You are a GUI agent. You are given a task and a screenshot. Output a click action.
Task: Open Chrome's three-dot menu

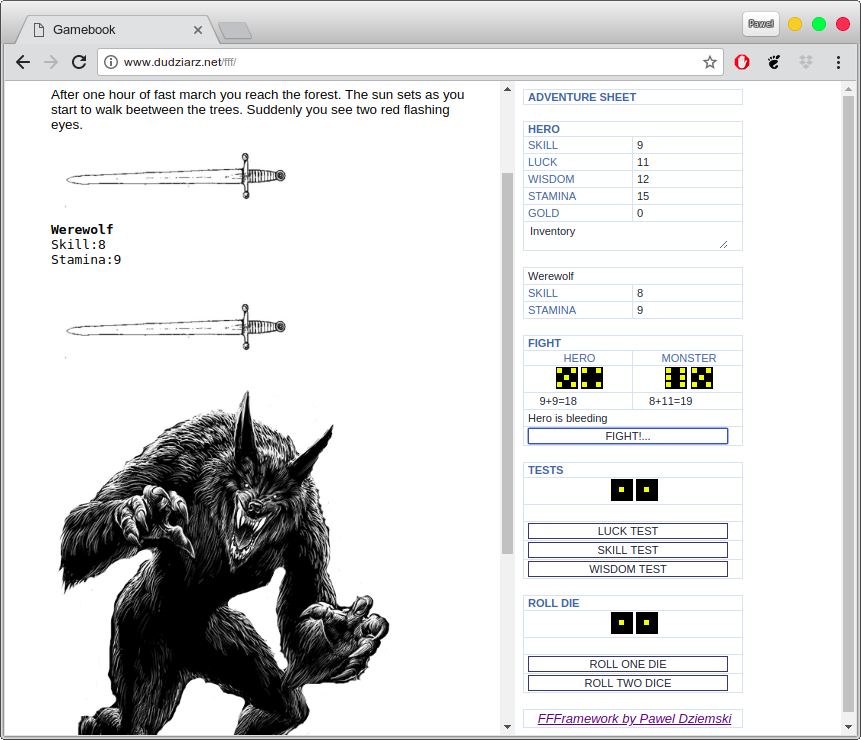[839, 62]
